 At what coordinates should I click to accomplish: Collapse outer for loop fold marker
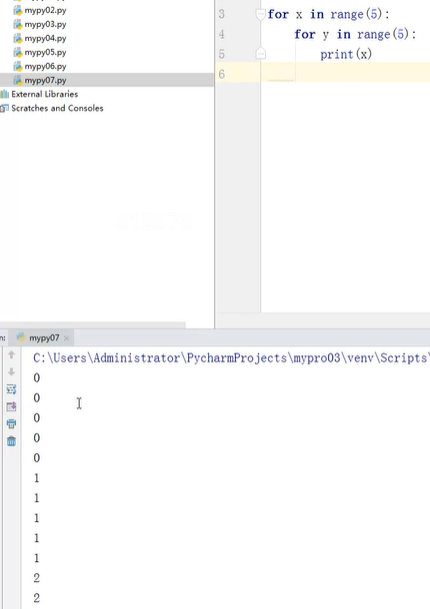(x=260, y=14)
